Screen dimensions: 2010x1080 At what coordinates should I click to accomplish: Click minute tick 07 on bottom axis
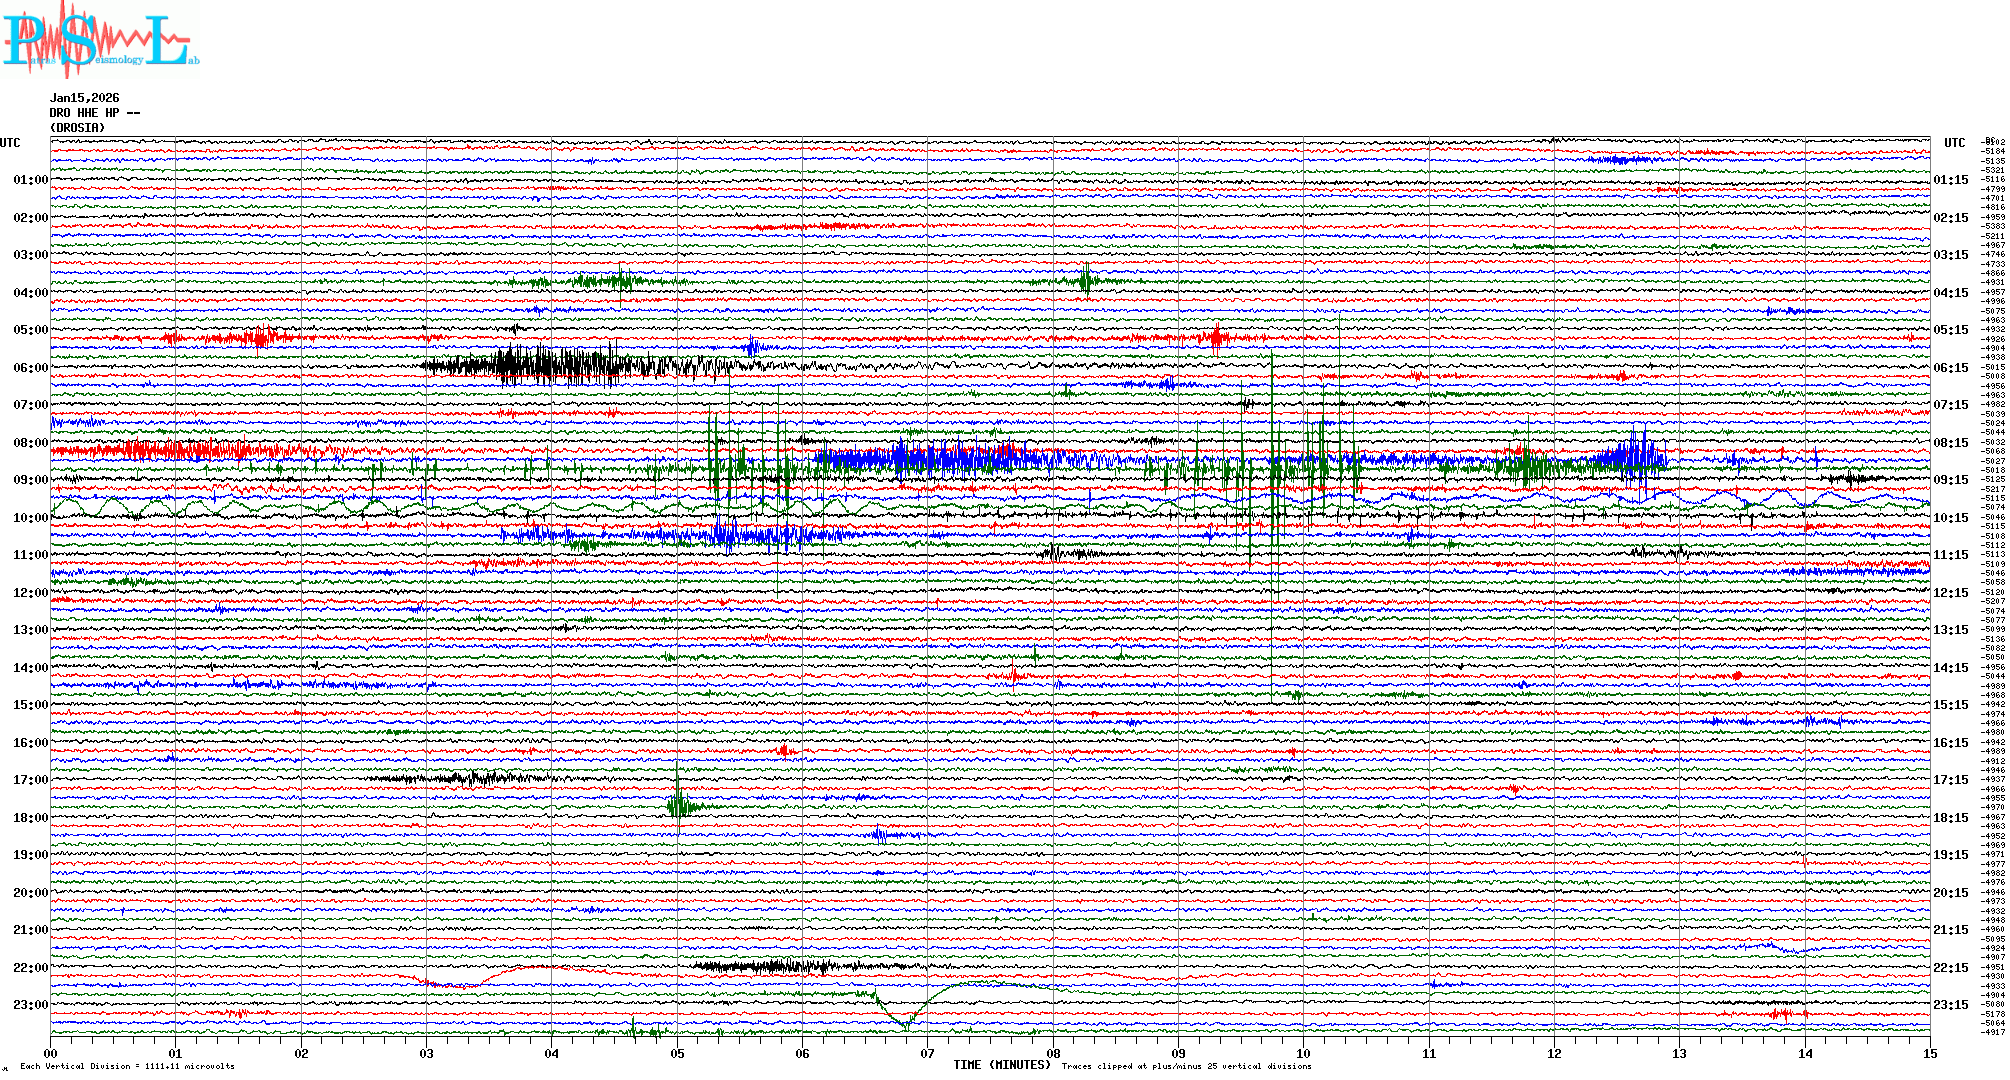pyautogui.click(x=928, y=1054)
